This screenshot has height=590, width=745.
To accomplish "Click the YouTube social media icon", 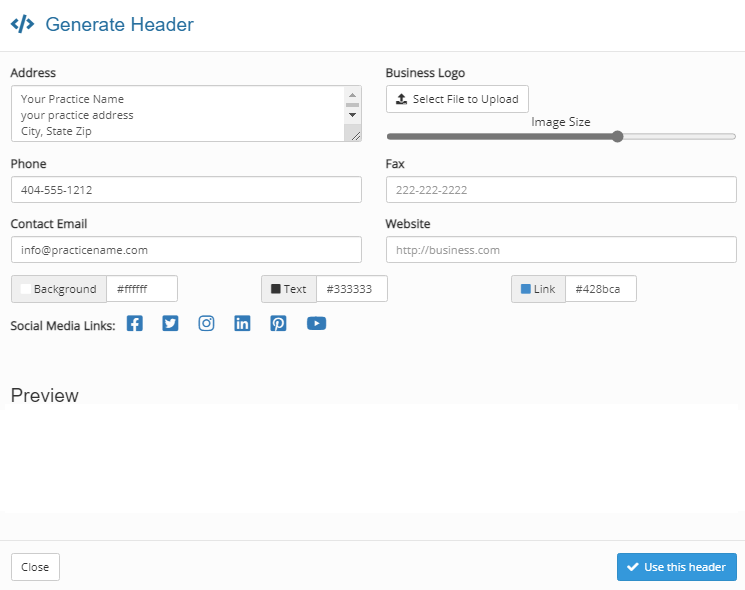I will point(316,324).
